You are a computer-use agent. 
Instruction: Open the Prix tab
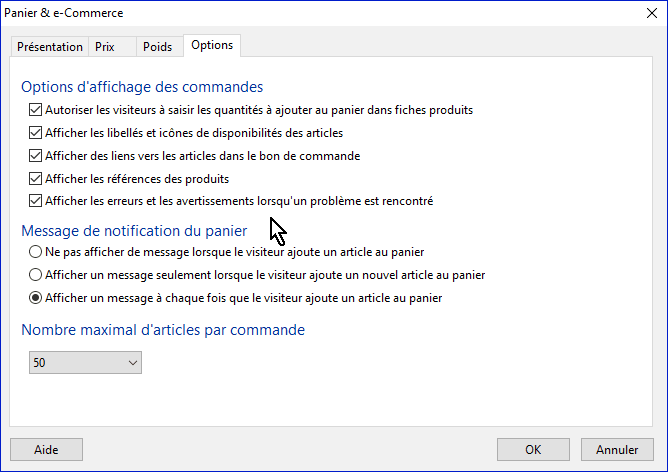(105, 47)
